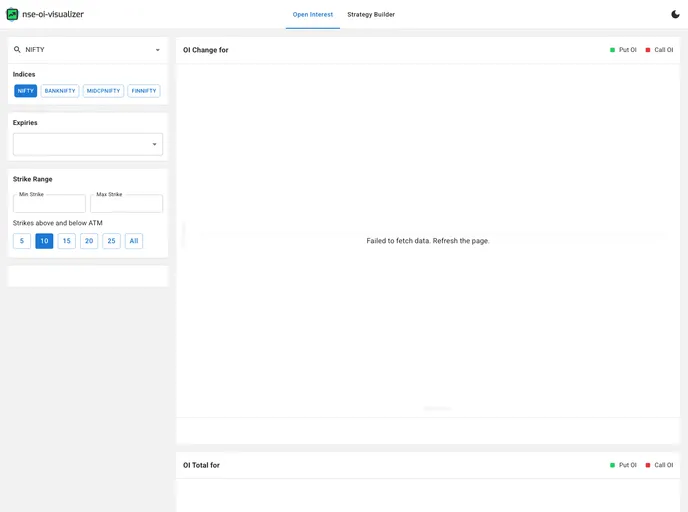Focus the Max Strike input field

pyautogui.click(x=126, y=204)
